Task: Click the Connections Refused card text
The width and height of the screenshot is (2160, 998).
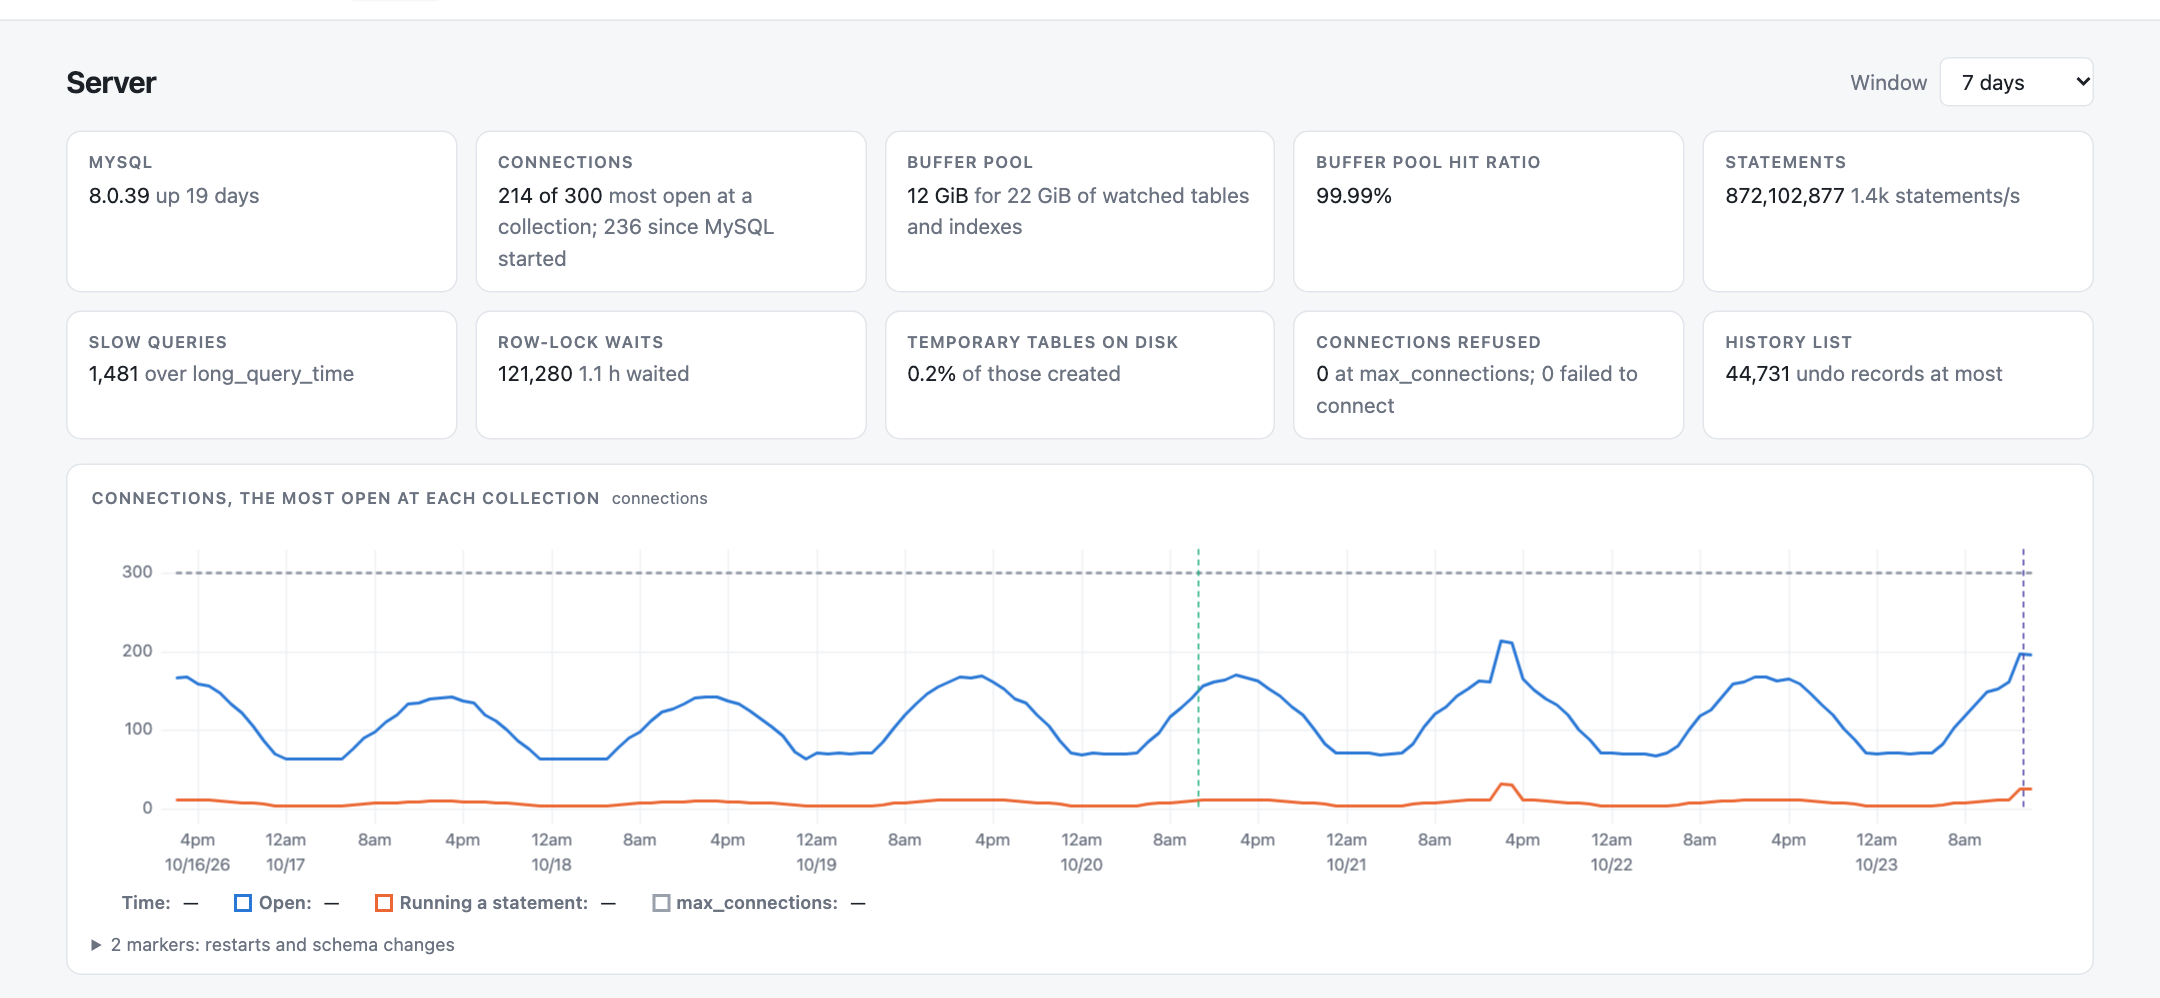Action: pos(1477,389)
